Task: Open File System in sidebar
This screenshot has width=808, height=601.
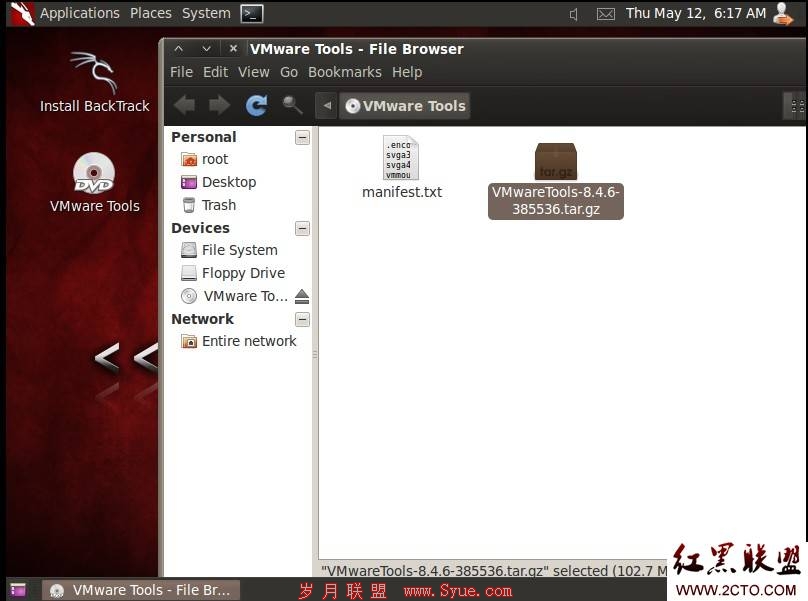Action: coord(229,251)
